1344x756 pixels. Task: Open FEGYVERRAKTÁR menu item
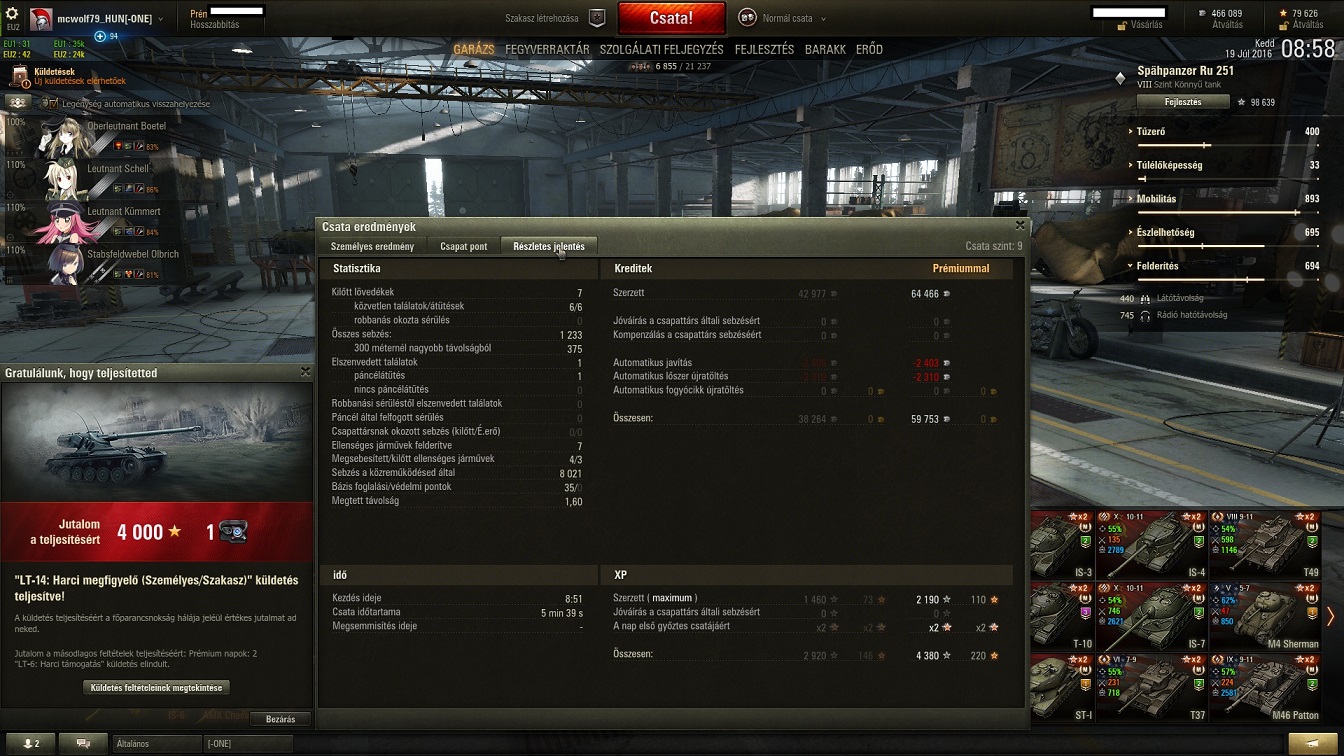coord(547,49)
